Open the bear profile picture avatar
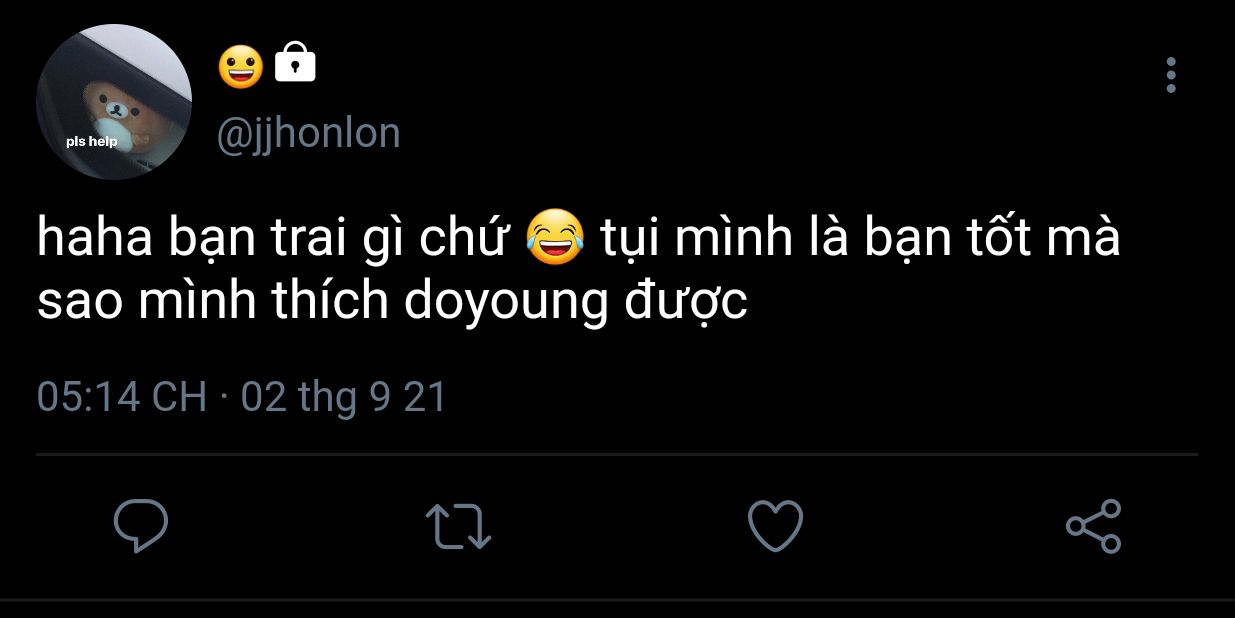1235x618 pixels. click(114, 102)
